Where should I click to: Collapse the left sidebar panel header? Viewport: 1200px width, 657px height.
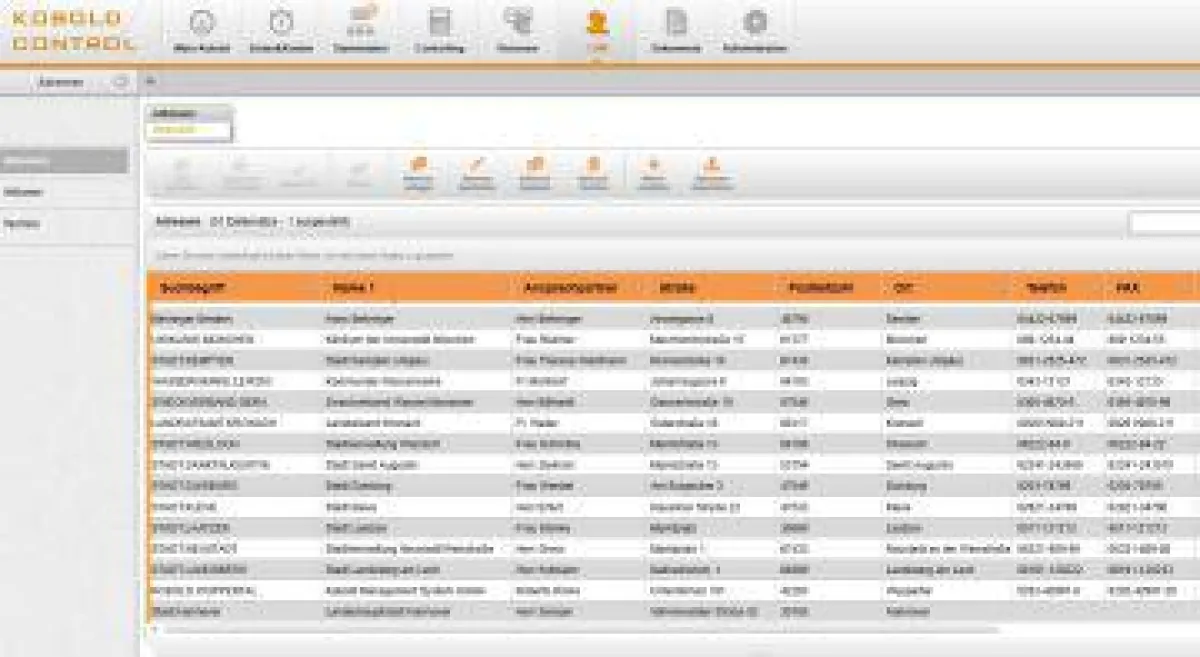click(120, 82)
